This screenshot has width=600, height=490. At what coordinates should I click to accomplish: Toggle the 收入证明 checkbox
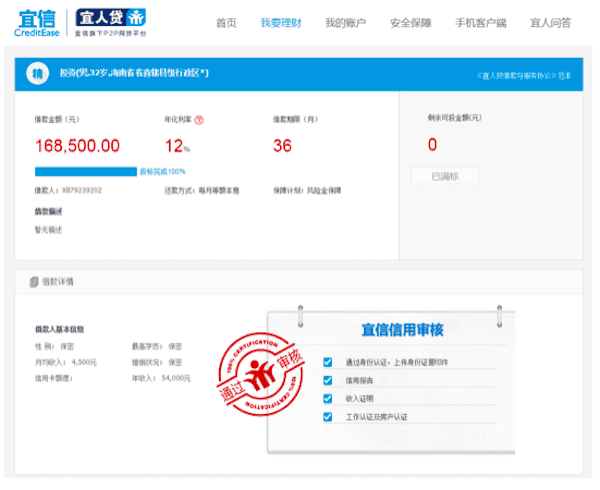(x=328, y=398)
